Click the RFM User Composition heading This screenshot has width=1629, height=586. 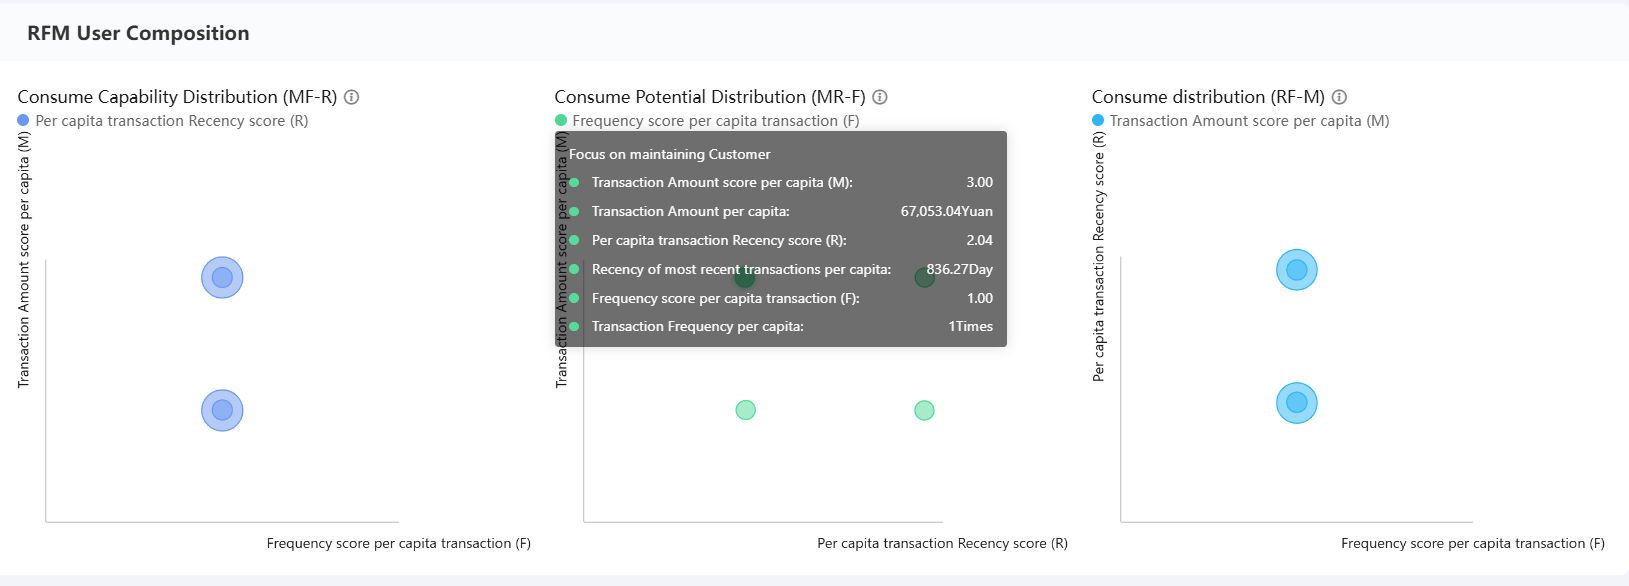(x=138, y=33)
